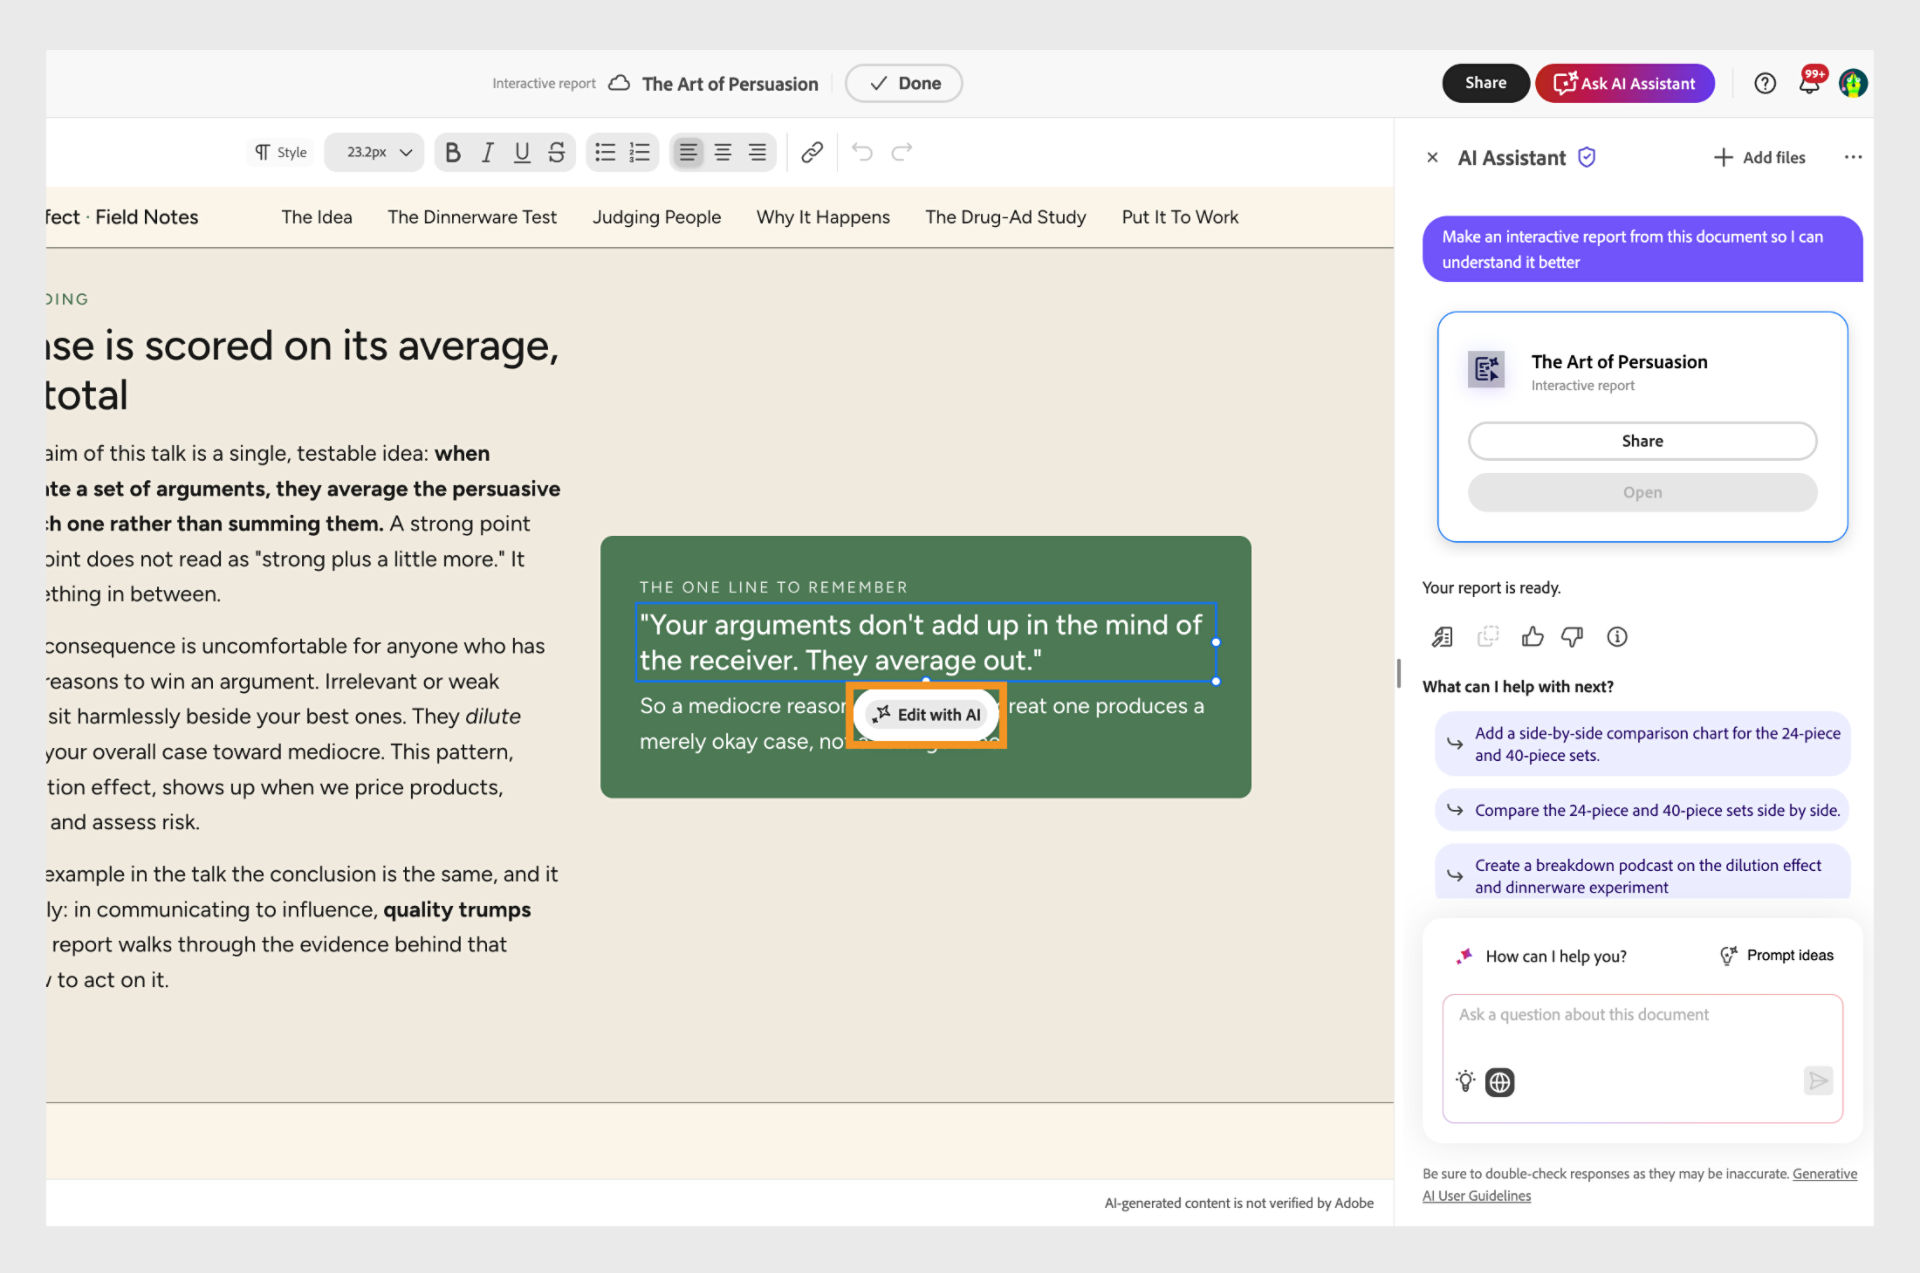Open the help question mark icon
The height and width of the screenshot is (1273, 1920).
(1765, 83)
